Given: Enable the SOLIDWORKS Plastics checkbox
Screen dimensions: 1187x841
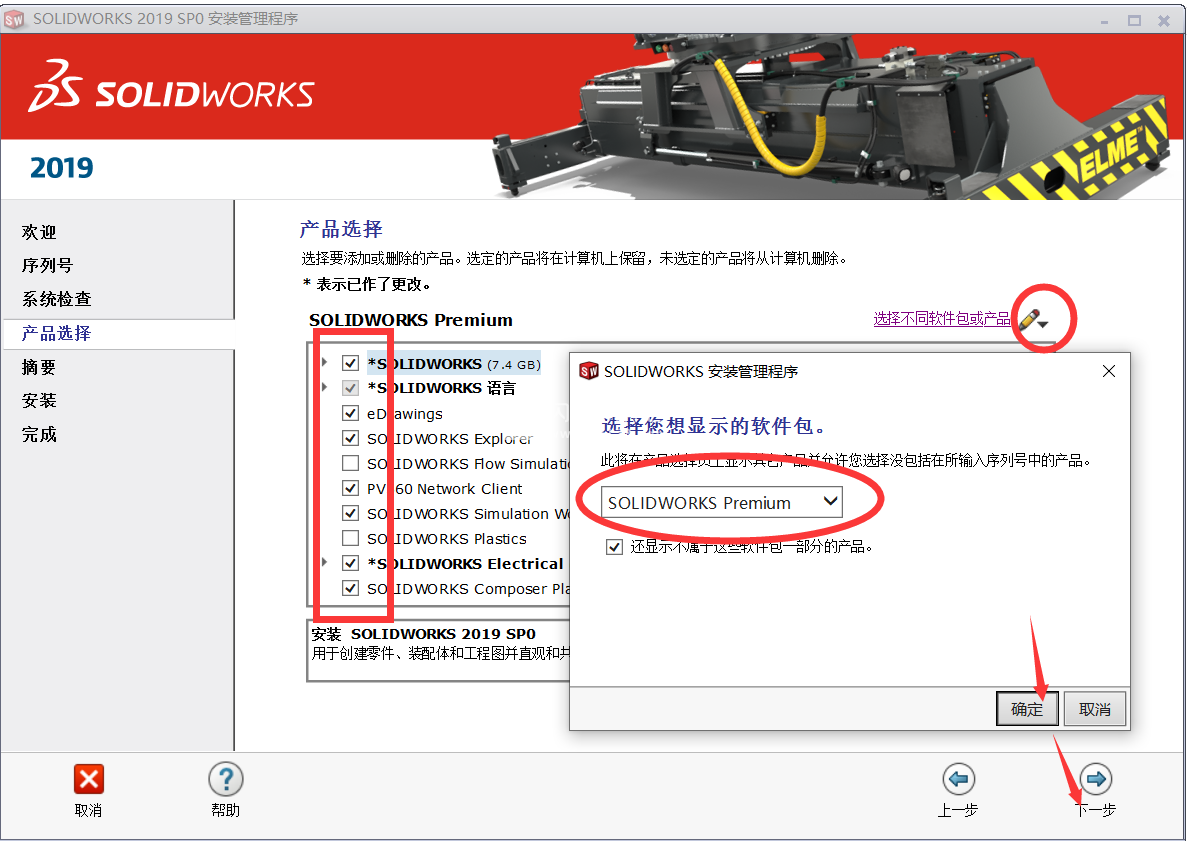Looking at the screenshot, I should (x=350, y=538).
